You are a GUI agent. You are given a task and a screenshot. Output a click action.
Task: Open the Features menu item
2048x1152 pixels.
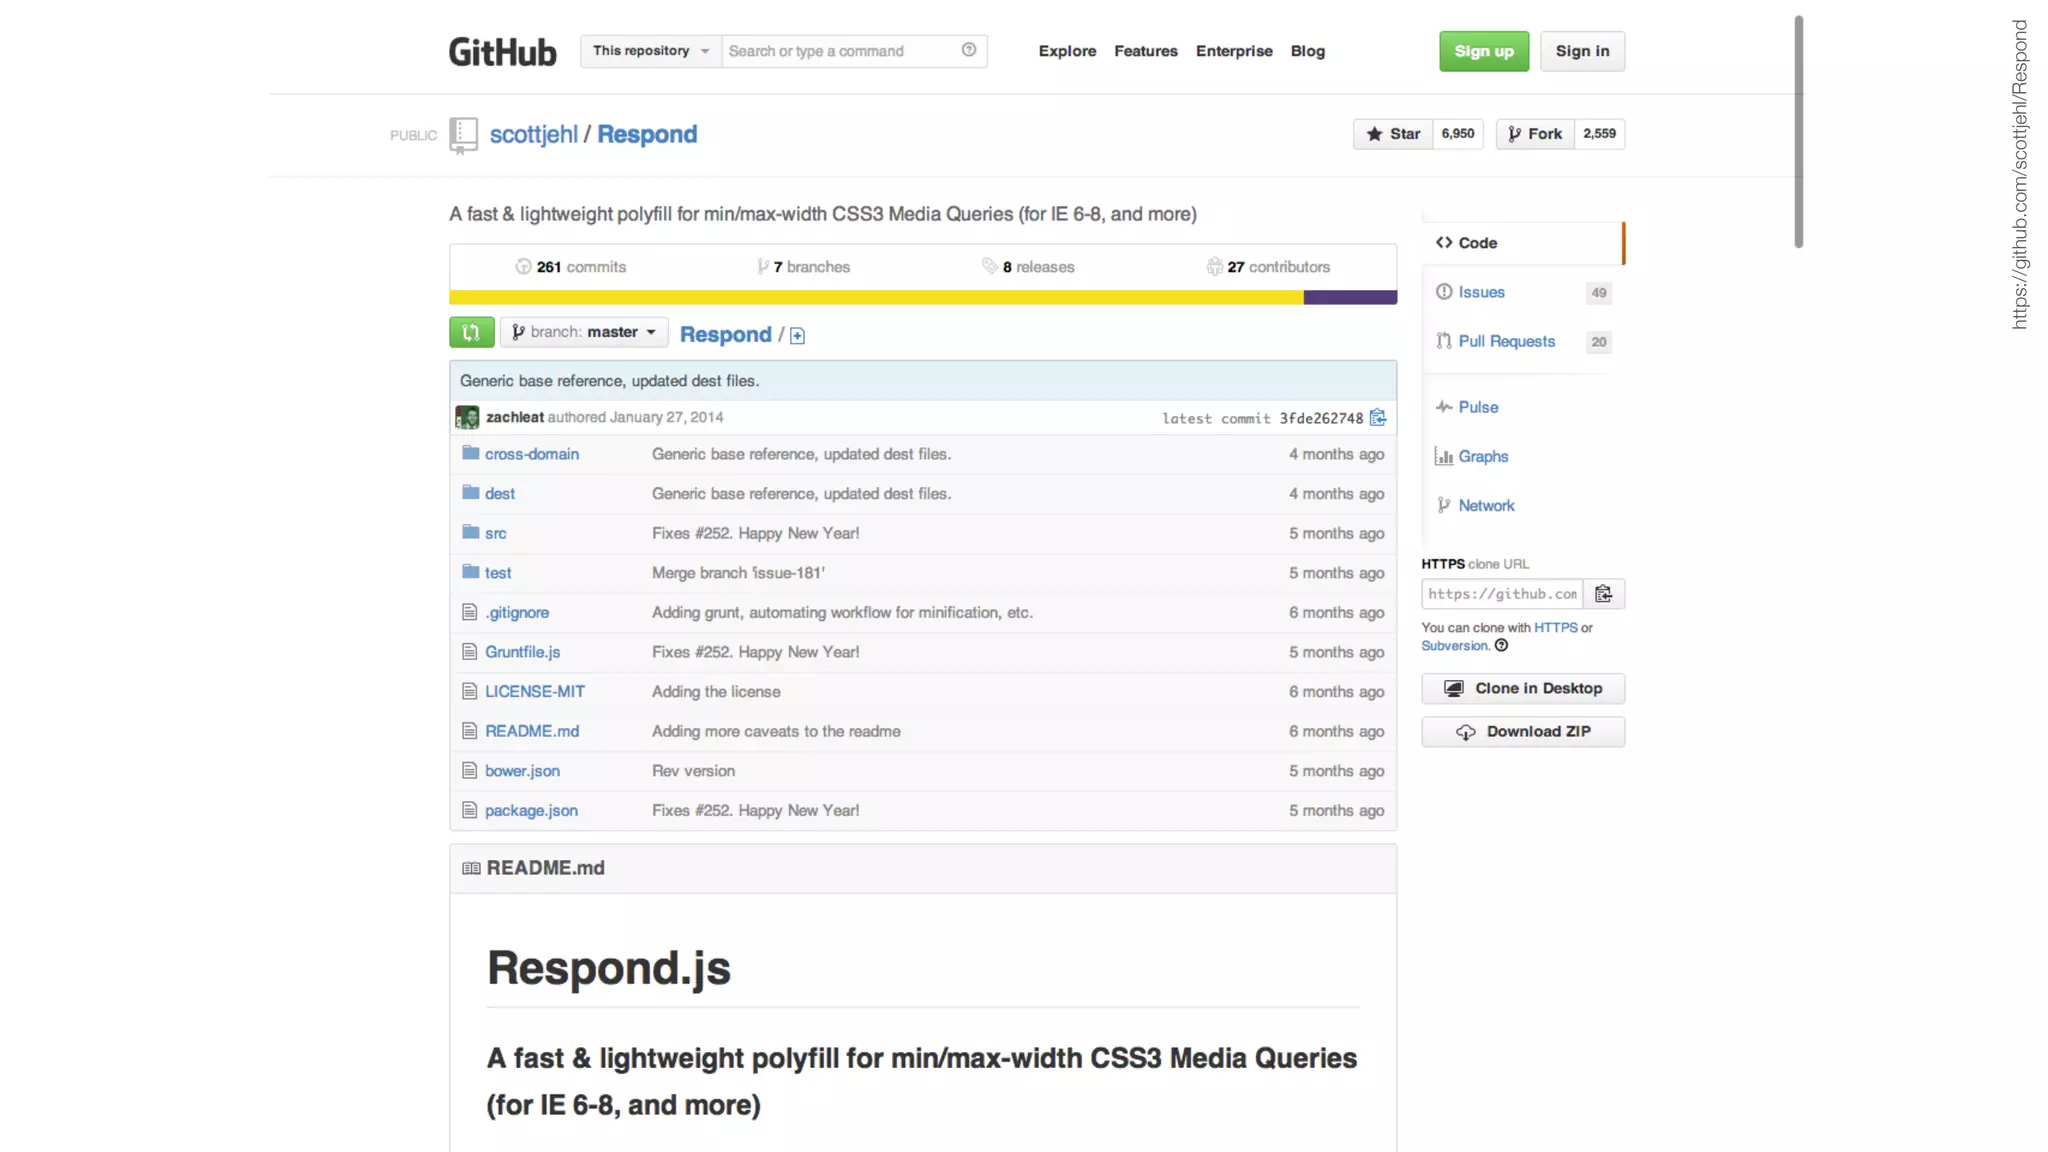point(1146,51)
